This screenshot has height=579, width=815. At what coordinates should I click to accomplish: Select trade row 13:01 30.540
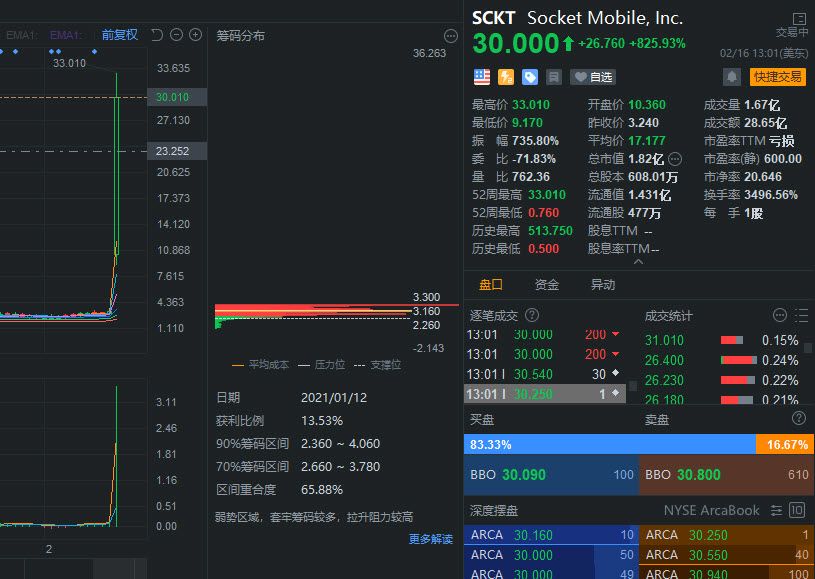click(x=544, y=374)
